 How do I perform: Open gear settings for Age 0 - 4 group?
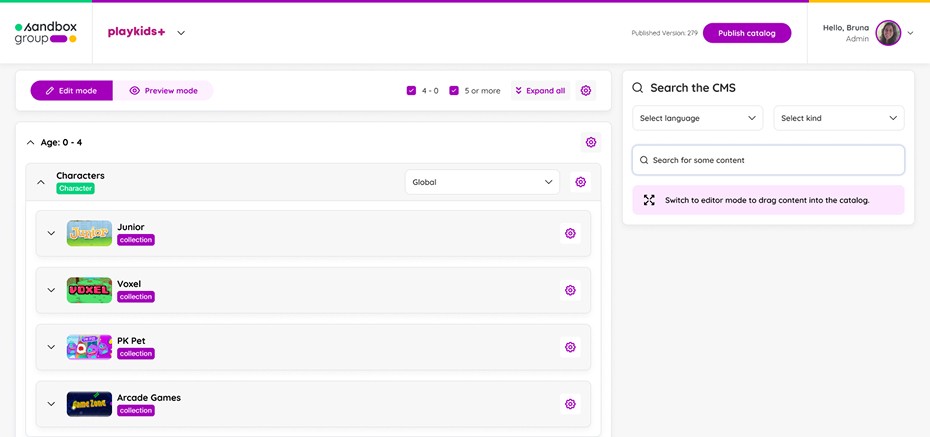coord(590,142)
